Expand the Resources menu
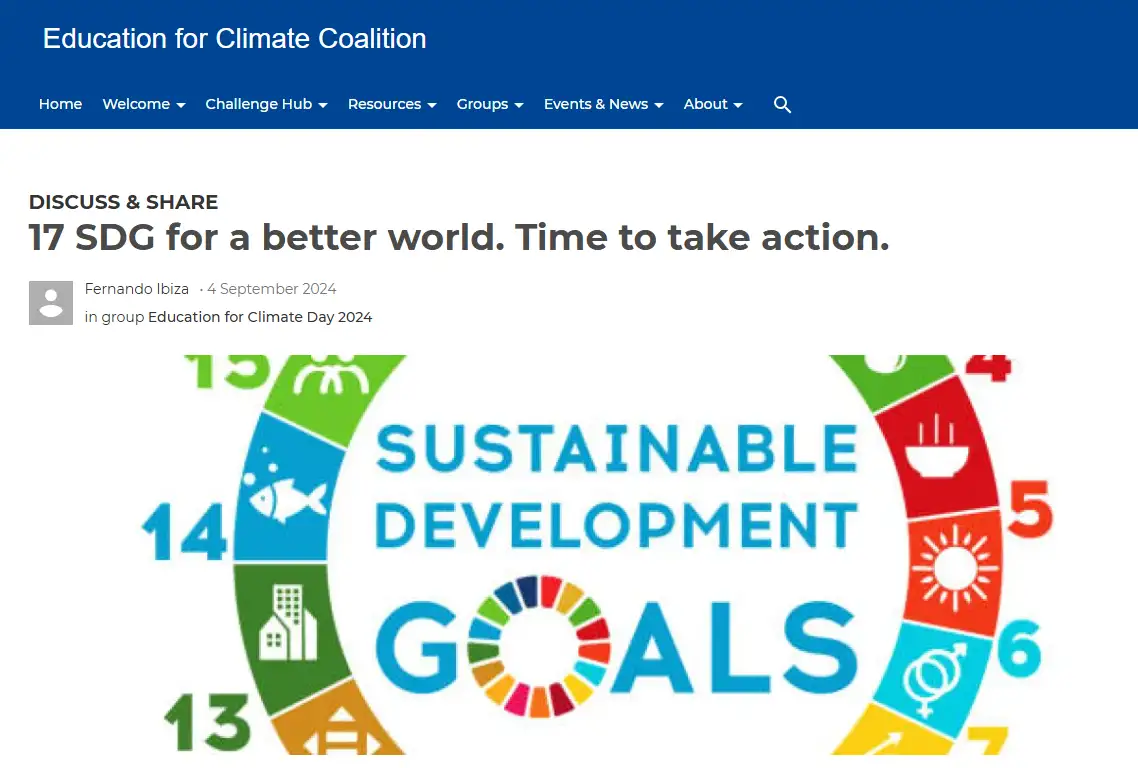 392,104
